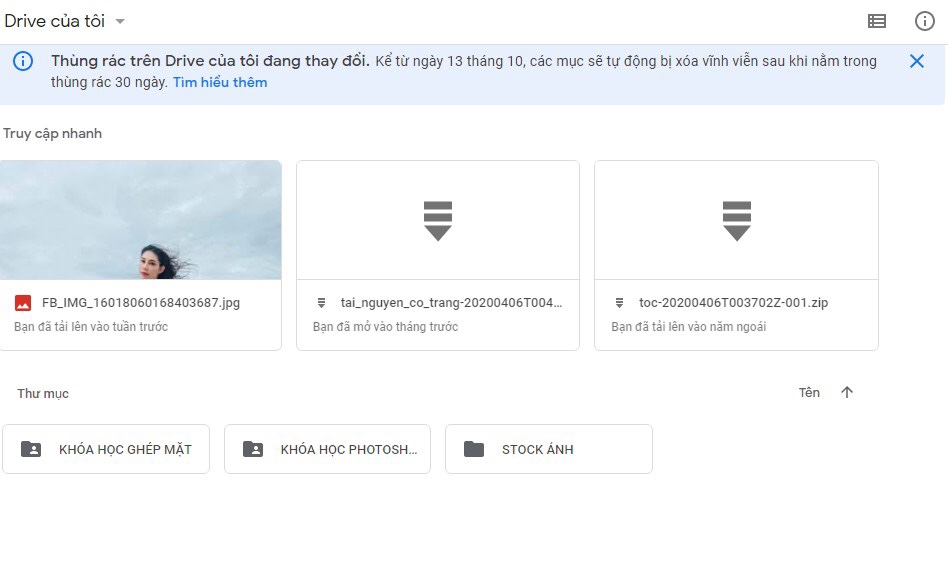This screenshot has width=948, height=561.
Task: Click the STOCK ẢNH folder icon
Action: (x=474, y=449)
